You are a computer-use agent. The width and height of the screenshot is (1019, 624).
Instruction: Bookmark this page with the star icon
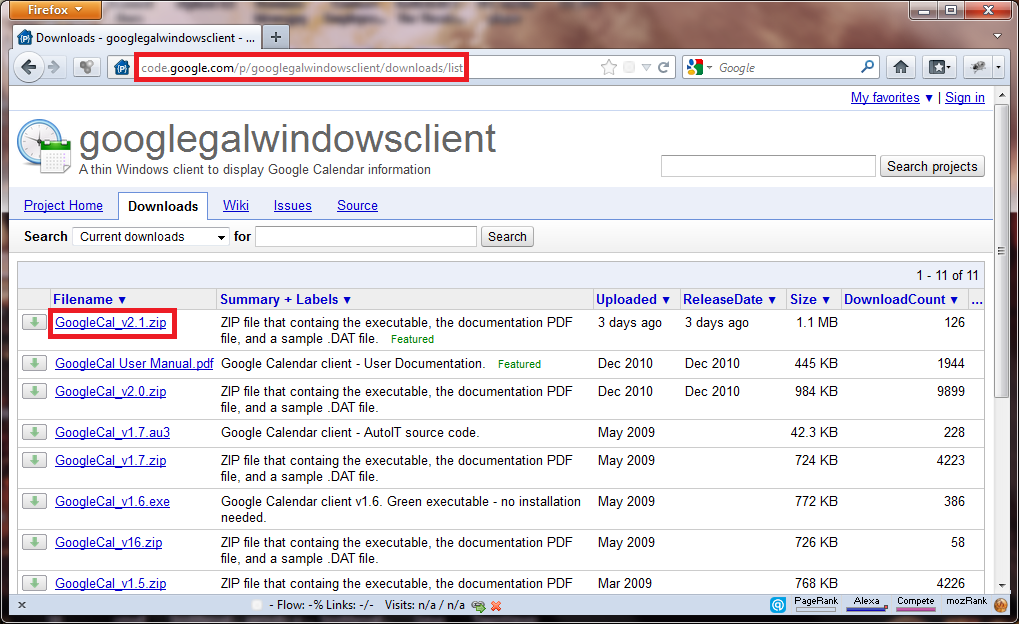coord(608,68)
